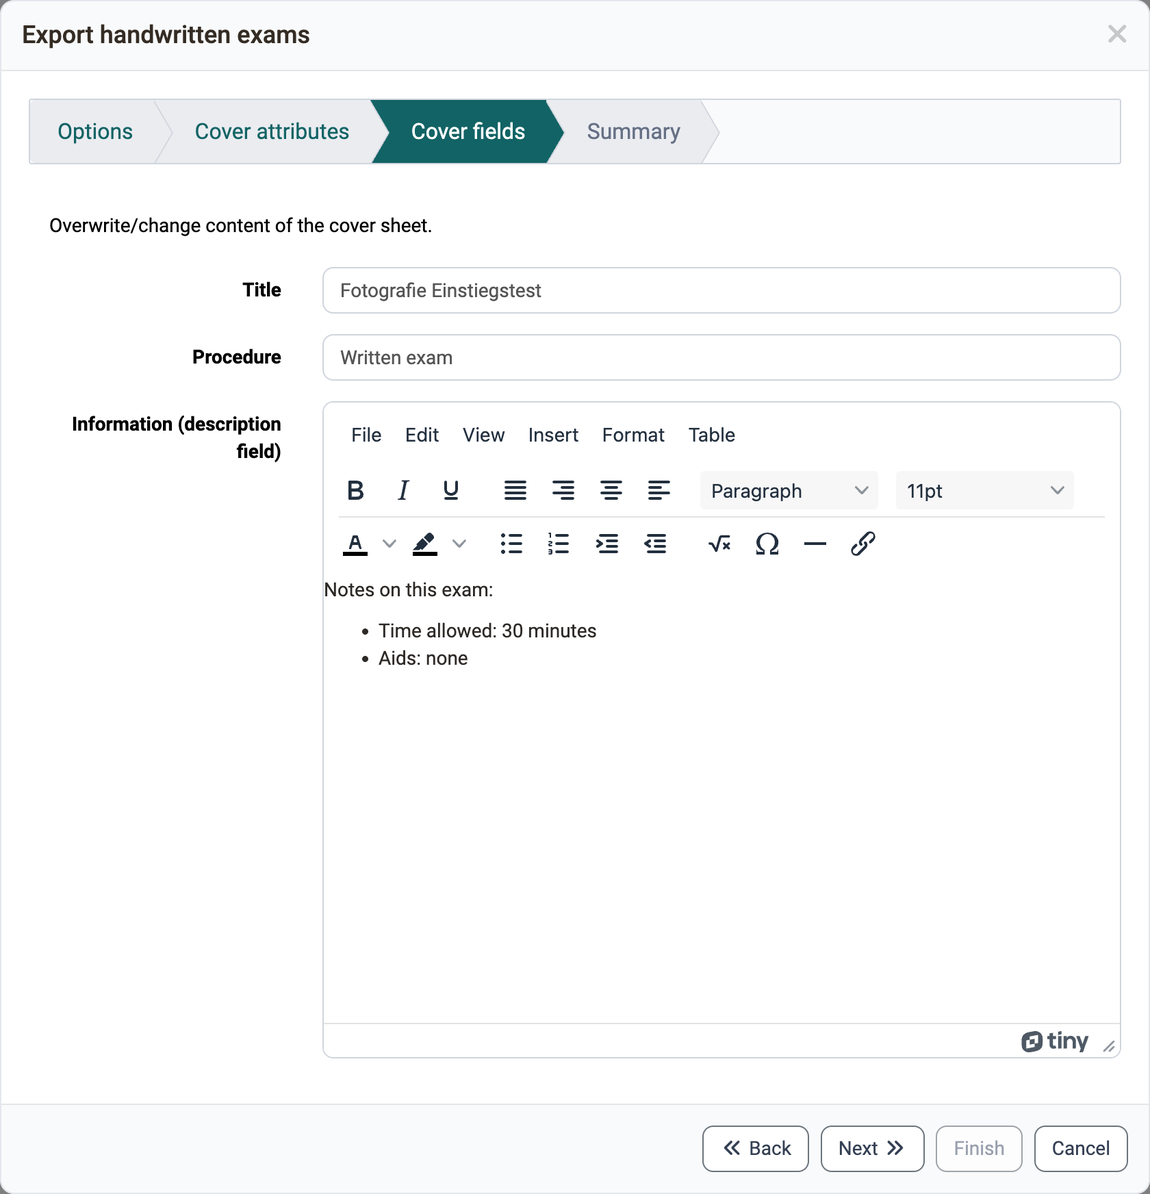Place cursor in 'Aids: none' bullet
Image resolution: width=1150 pixels, height=1194 pixels.
point(423,658)
